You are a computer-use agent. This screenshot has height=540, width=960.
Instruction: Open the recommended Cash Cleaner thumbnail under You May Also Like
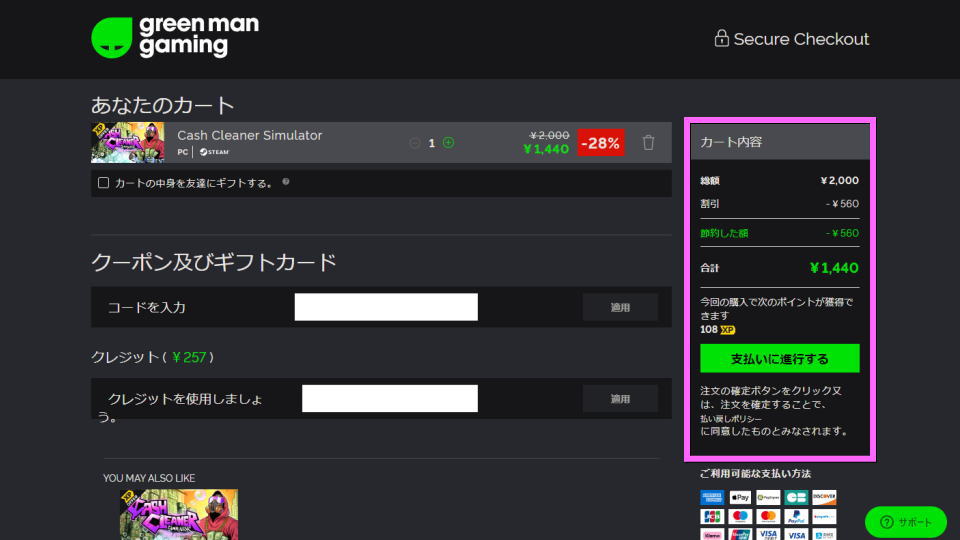[x=179, y=514]
